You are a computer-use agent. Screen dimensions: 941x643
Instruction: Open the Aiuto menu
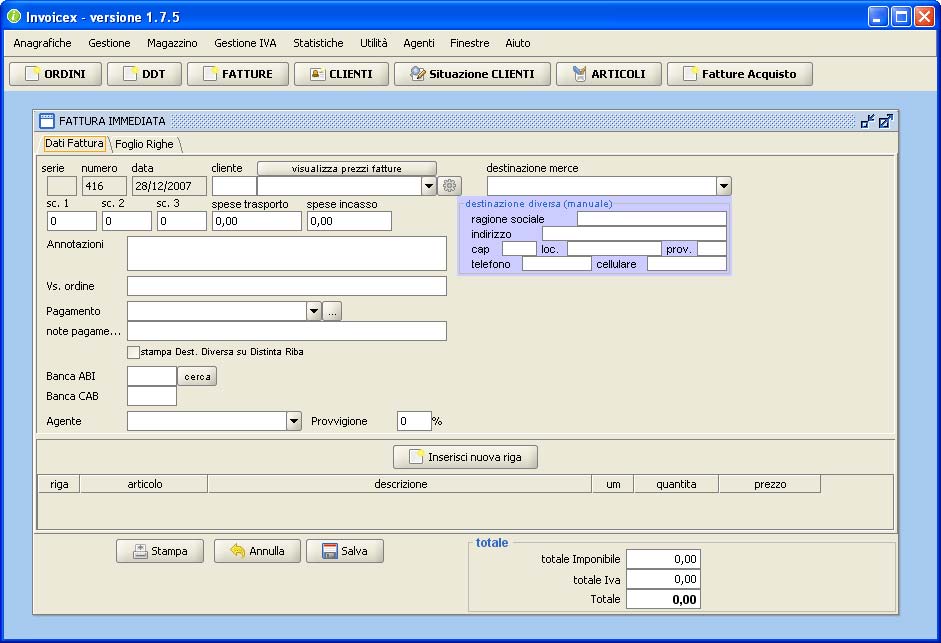pos(518,43)
